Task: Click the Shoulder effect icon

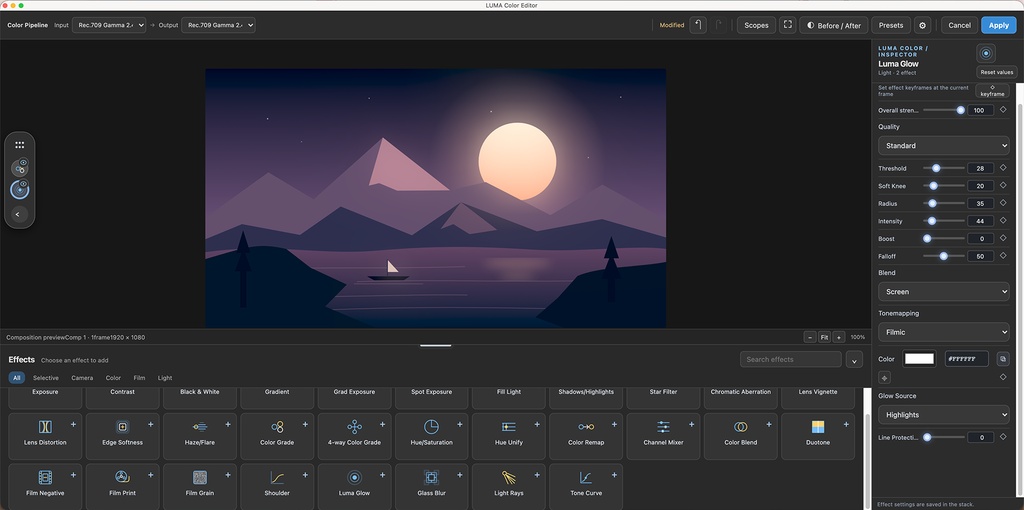Action: (277, 477)
